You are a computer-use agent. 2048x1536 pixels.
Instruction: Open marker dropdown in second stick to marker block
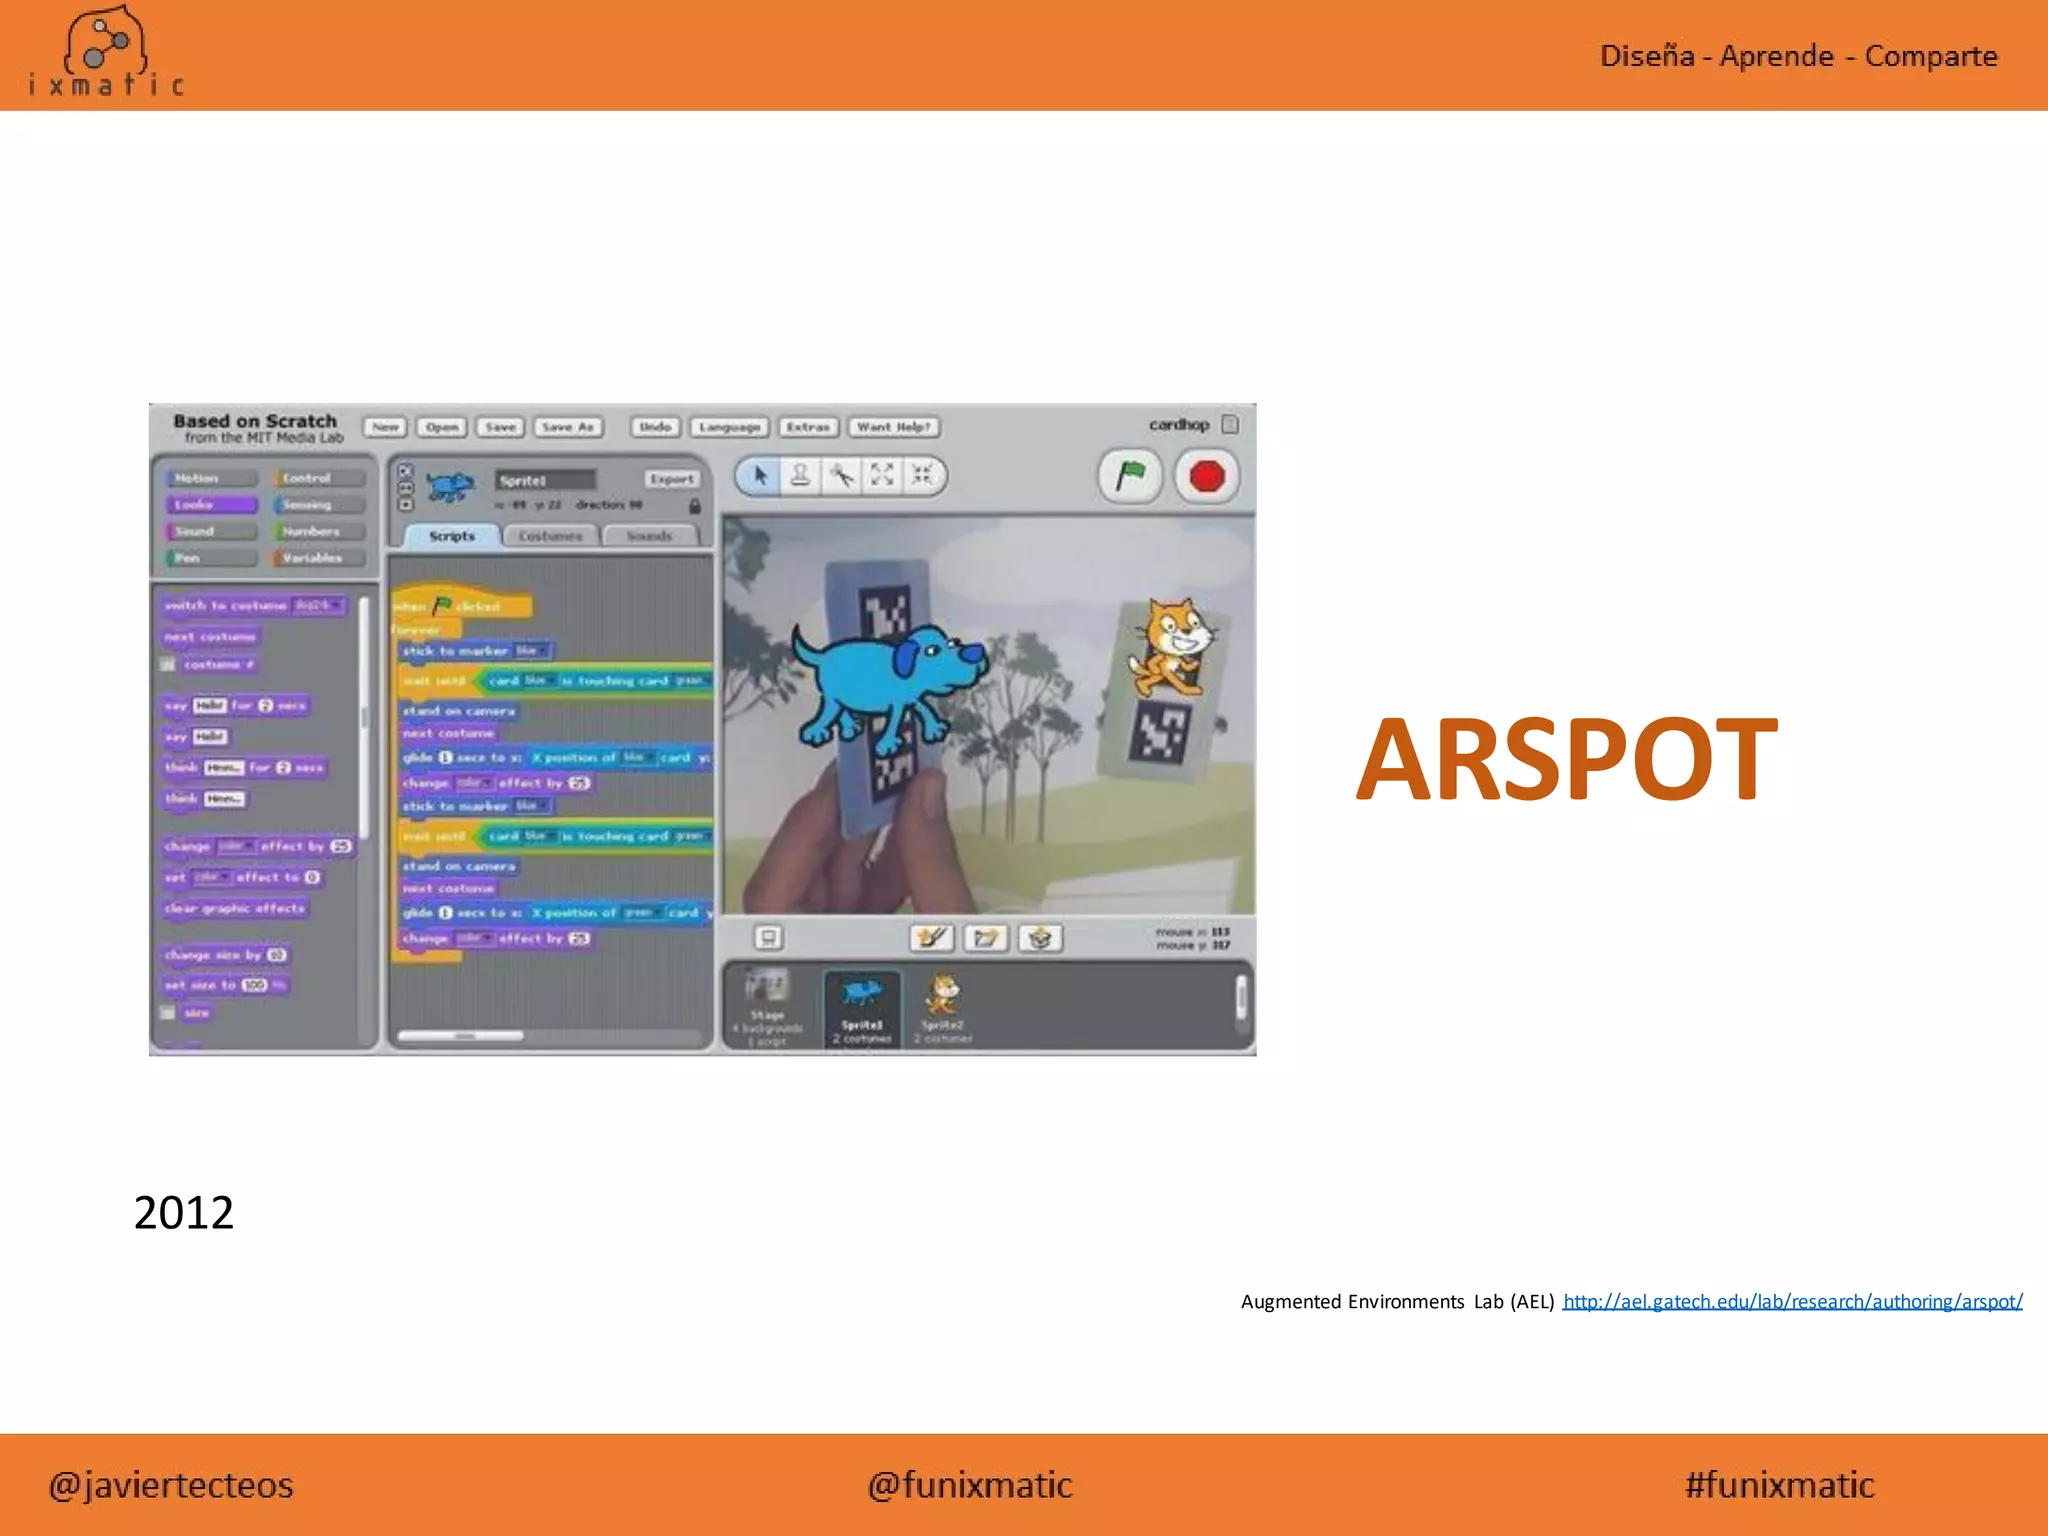tap(530, 806)
